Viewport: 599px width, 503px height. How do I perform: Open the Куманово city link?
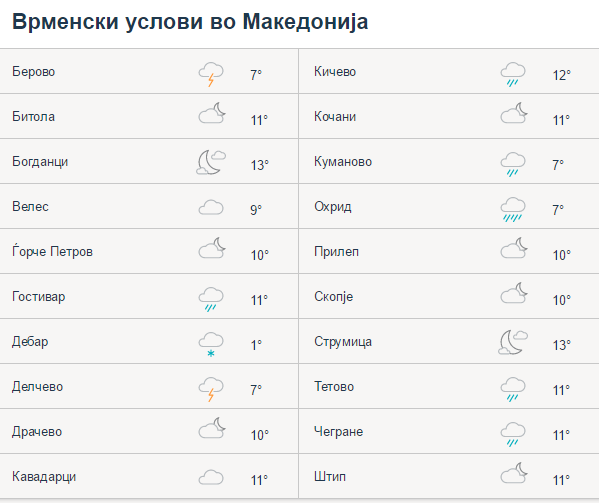pyautogui.click(x=343, y=162)
